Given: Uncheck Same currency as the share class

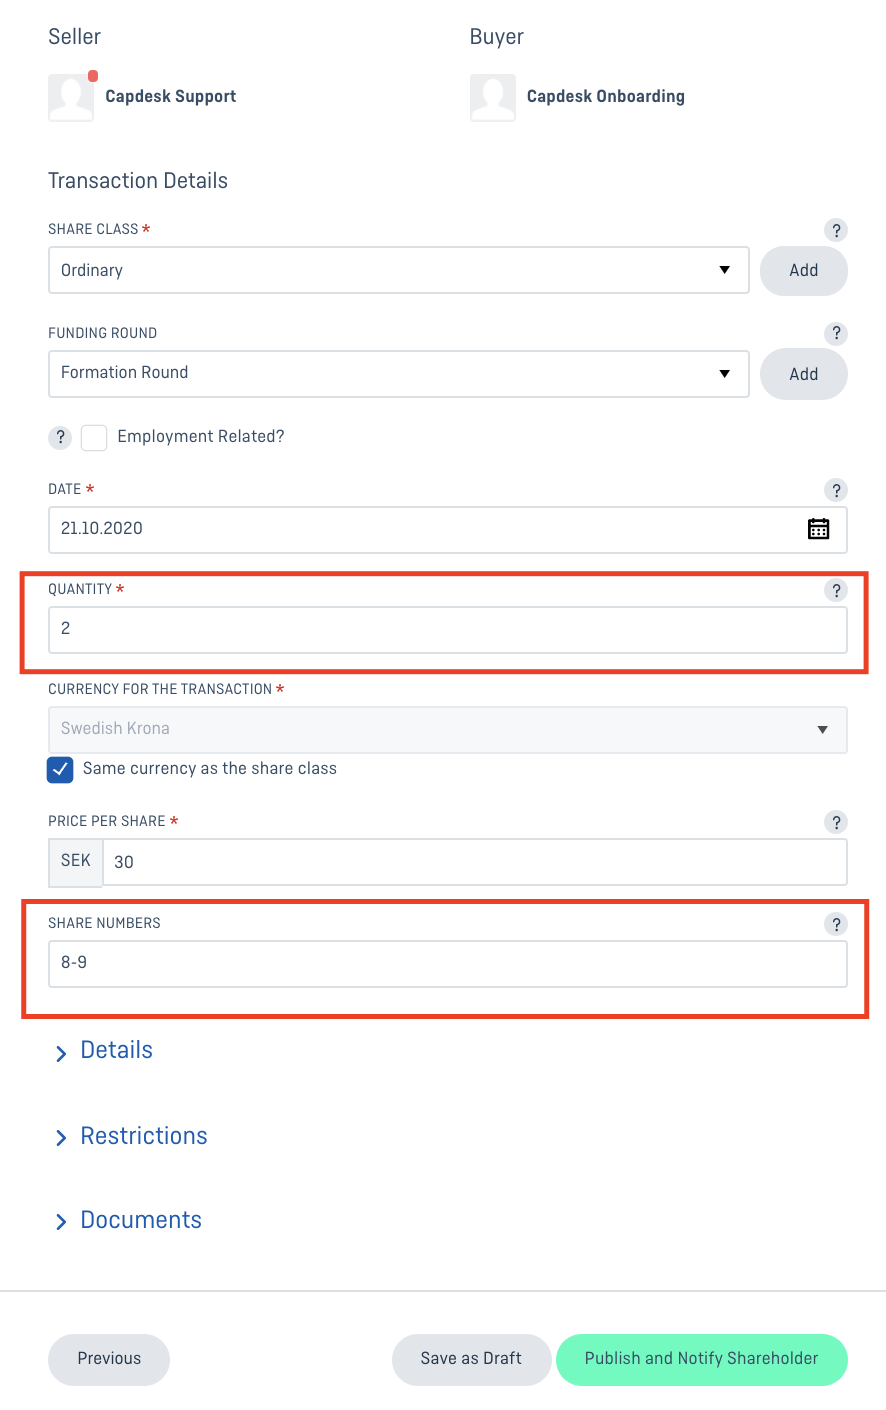Looking at the screenshot, I should pyautogui.click(x=60, y=769).
